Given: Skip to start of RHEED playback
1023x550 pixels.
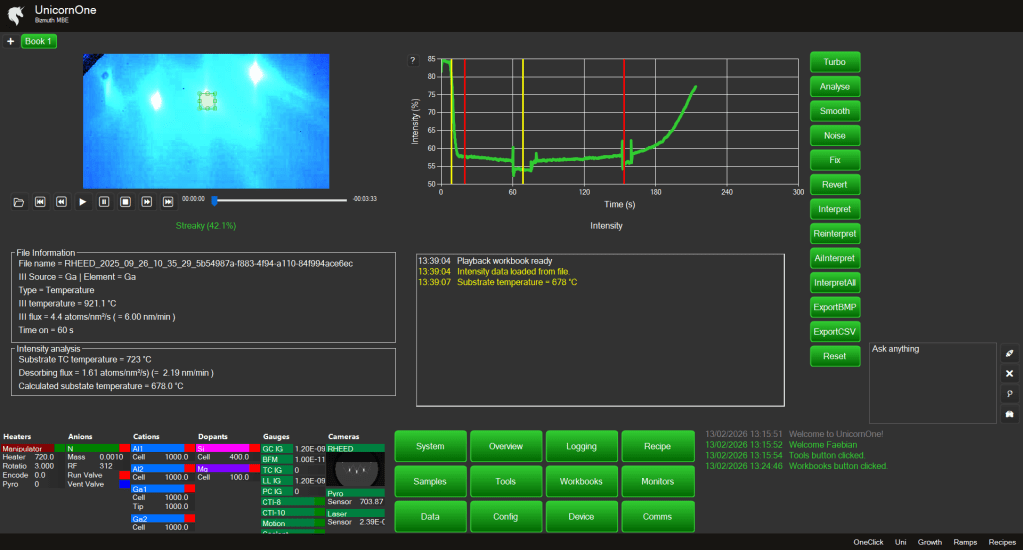Looking at the screenshot, I should coord(40,202).
